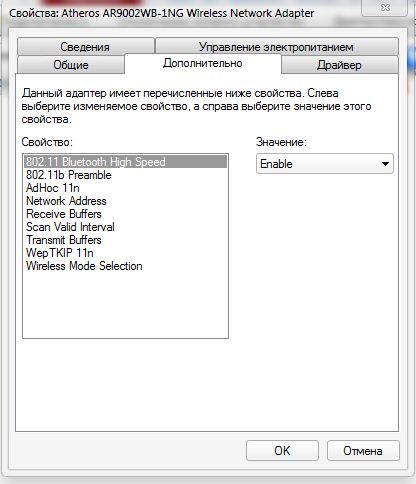Click the Enable value combo box text

[276, 164]
